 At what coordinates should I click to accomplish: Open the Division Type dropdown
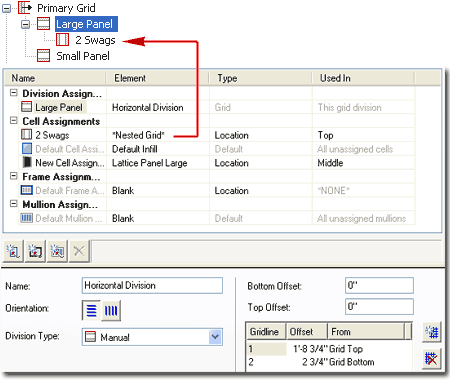point(215,337)
